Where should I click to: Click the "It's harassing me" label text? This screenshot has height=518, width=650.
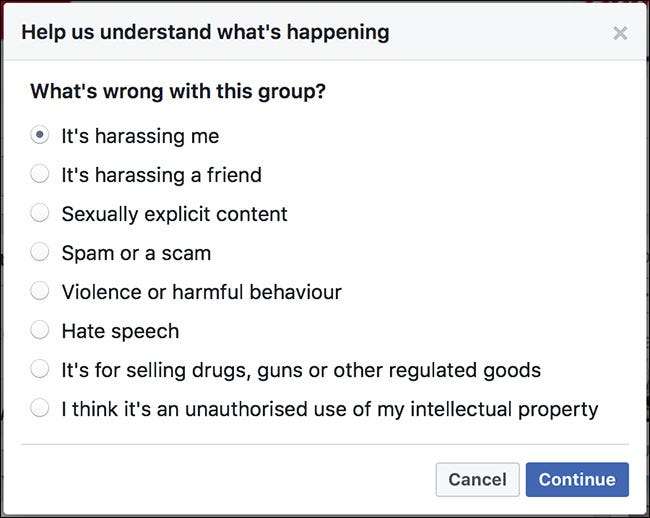[140, 136]
